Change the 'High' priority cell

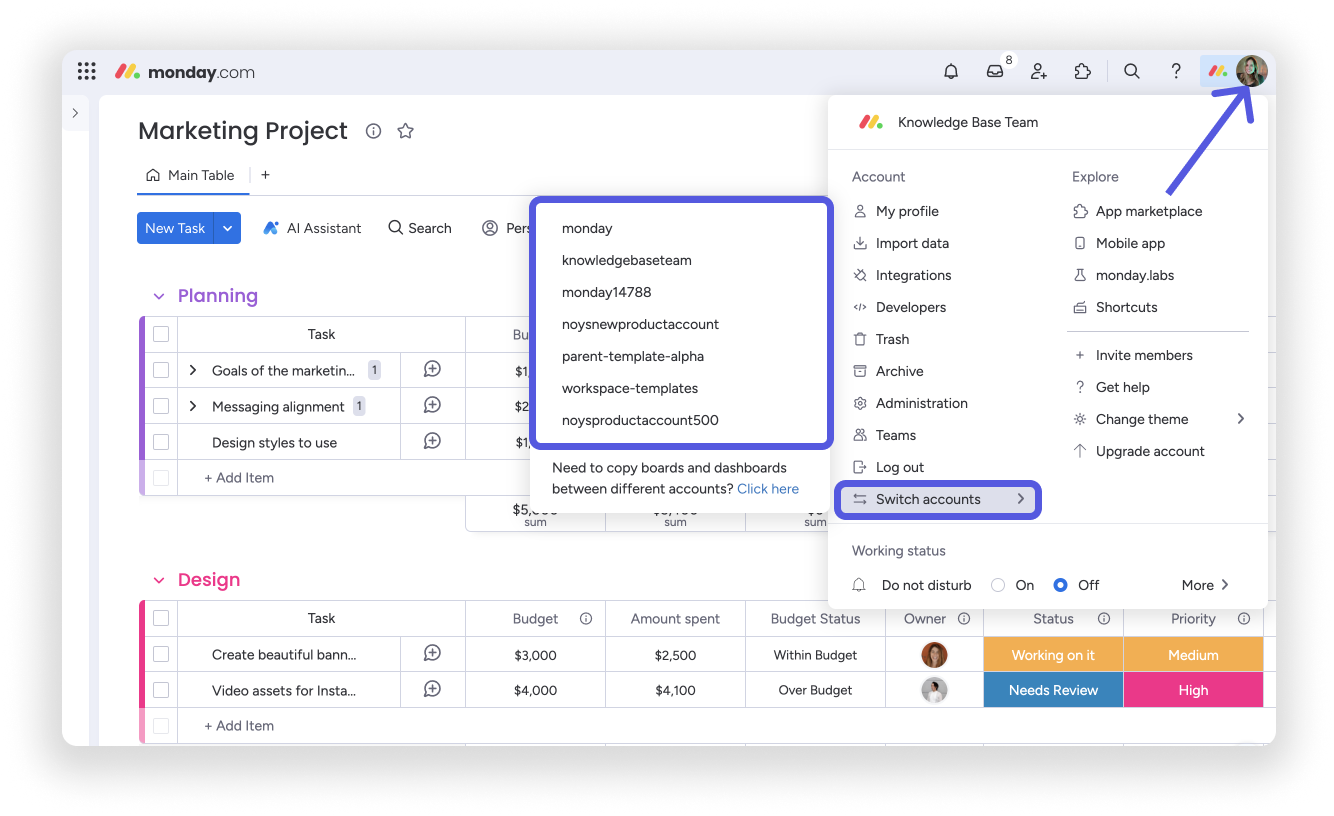1193,690
